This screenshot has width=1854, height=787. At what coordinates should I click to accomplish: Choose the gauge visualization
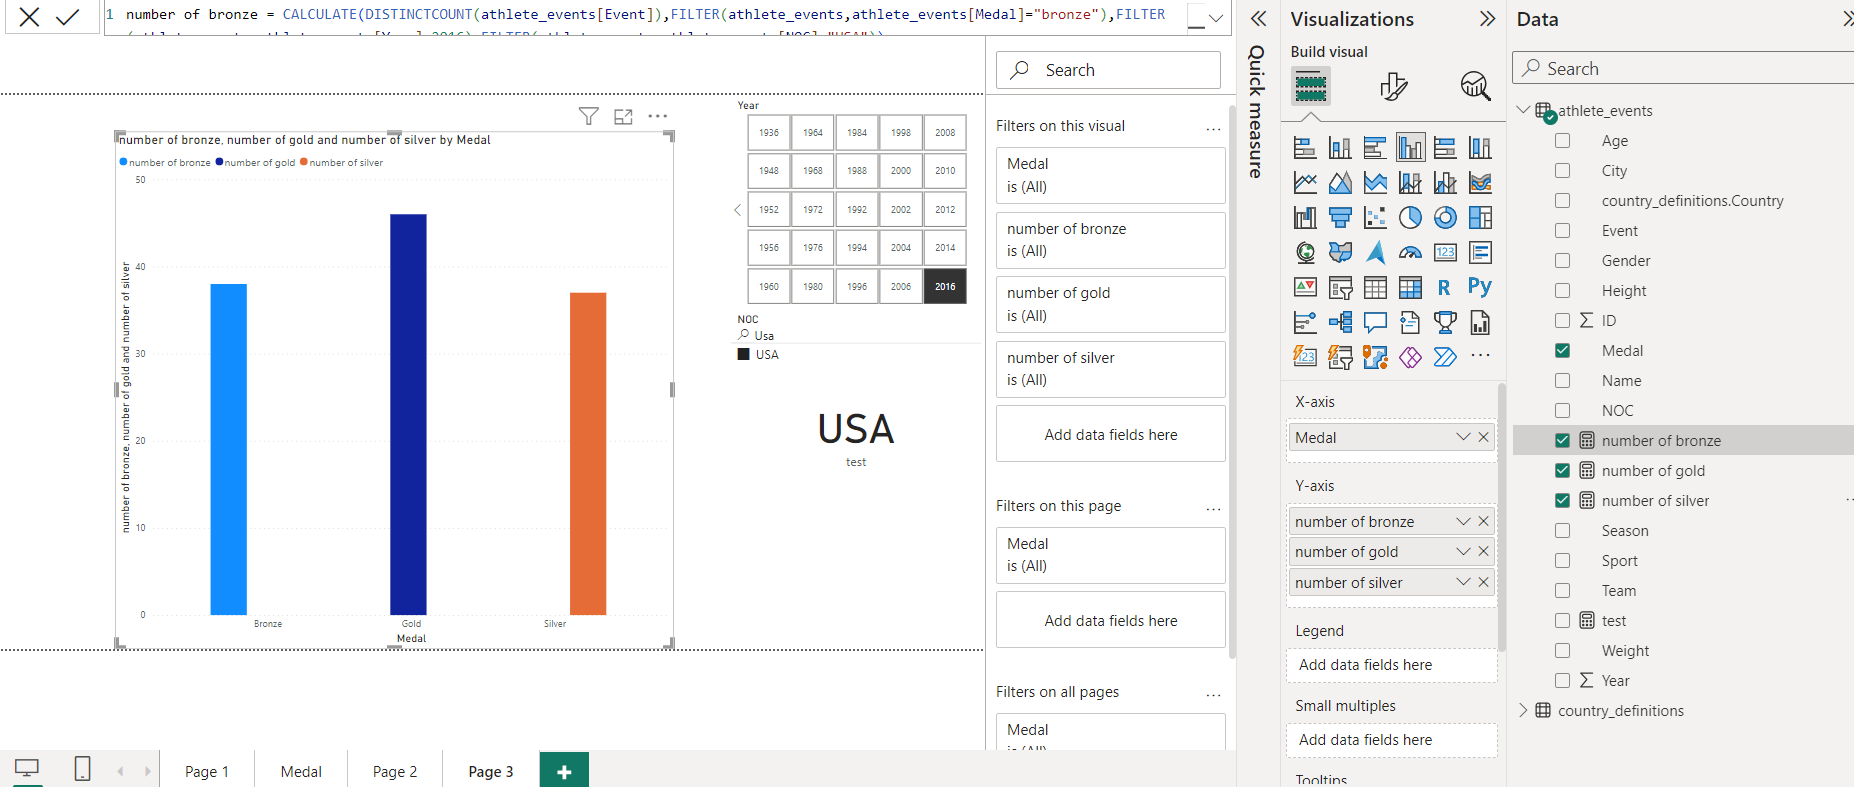1410,252
